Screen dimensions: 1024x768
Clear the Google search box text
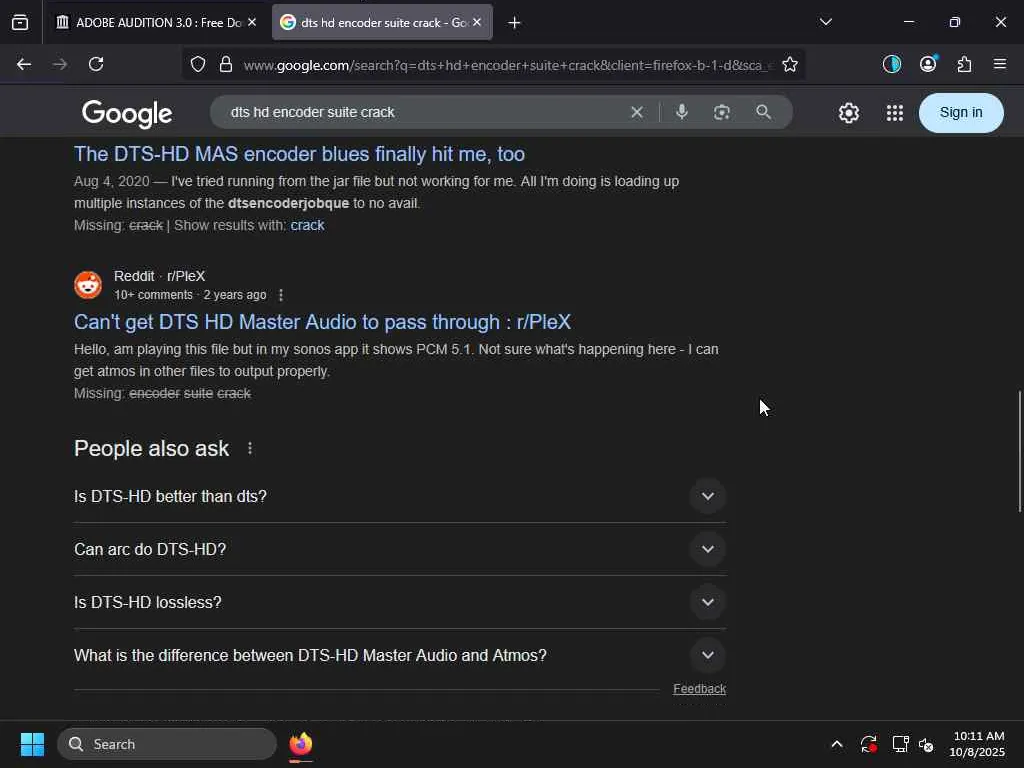click(637, 112)
